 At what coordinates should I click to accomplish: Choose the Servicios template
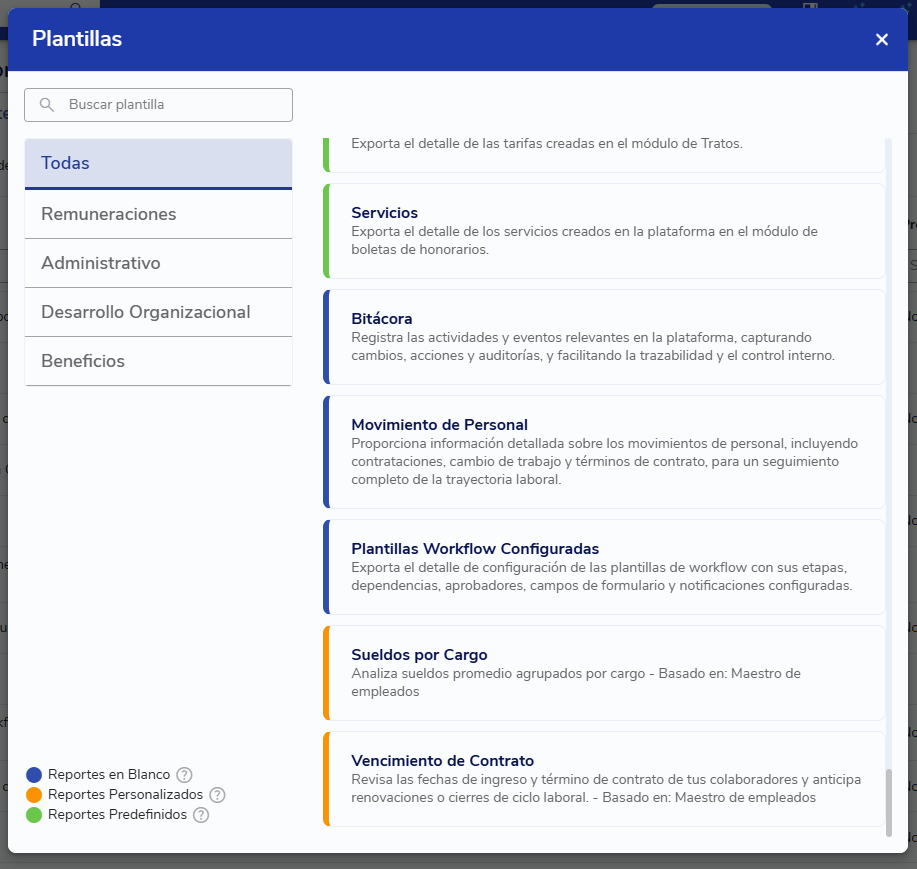coord(605,231)
